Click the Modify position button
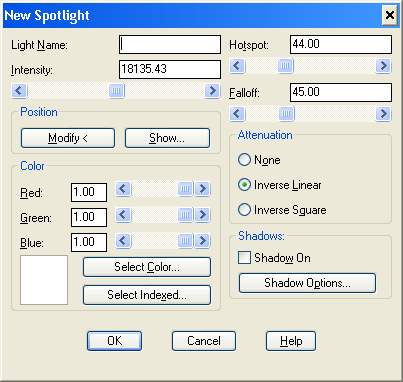 68,138
